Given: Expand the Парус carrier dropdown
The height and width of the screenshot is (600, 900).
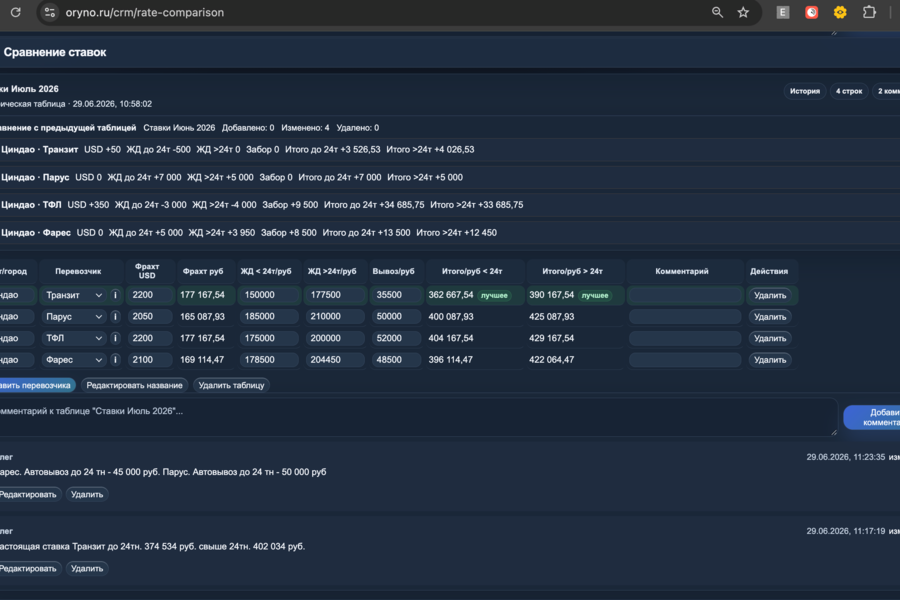Looking at the screenshot, I should click(x=73, y=316).
